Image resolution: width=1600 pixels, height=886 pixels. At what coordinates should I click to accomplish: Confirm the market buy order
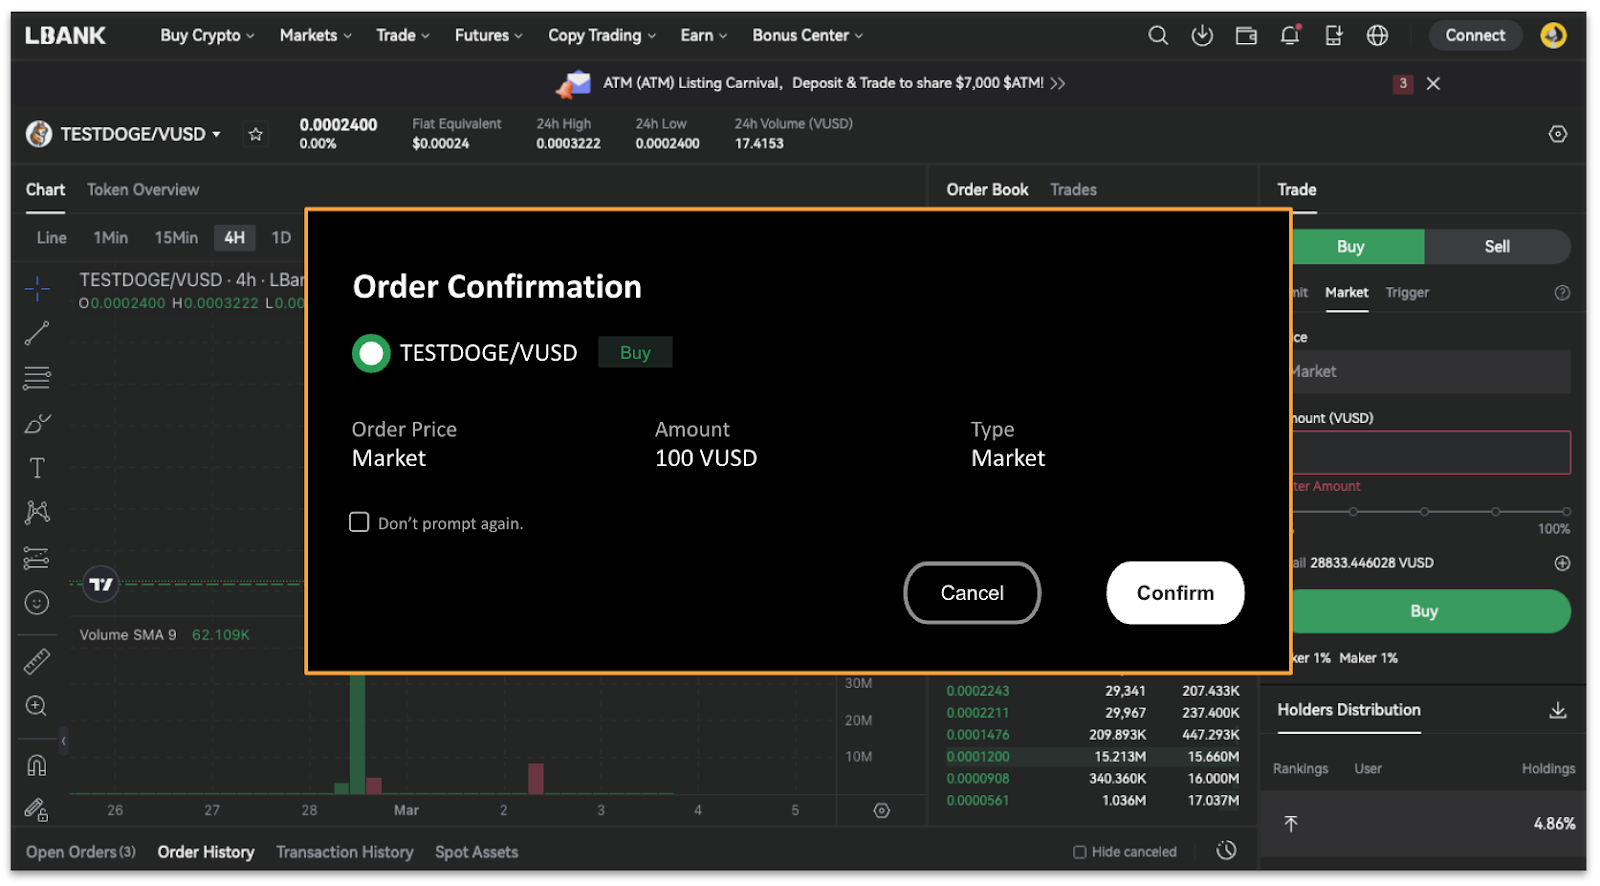coord(1175,593)
